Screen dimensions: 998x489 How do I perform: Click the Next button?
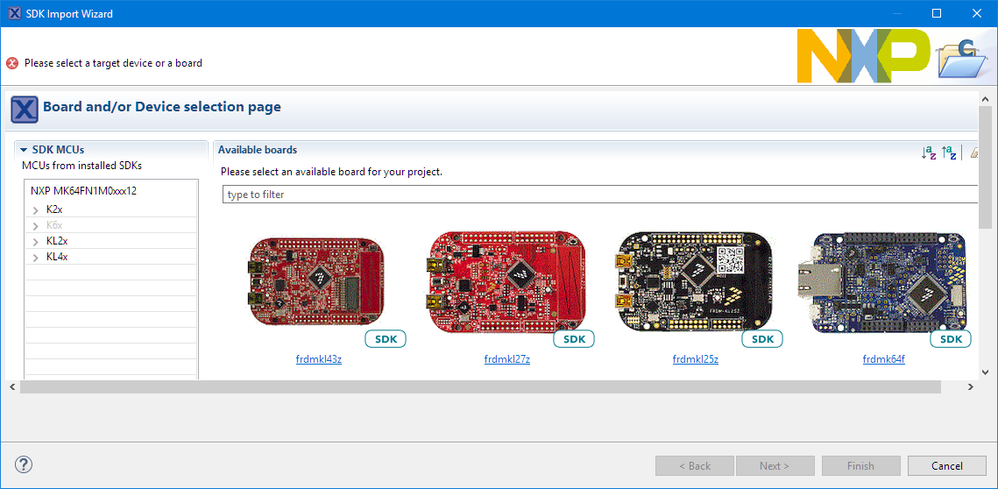[x=775, y=466]
